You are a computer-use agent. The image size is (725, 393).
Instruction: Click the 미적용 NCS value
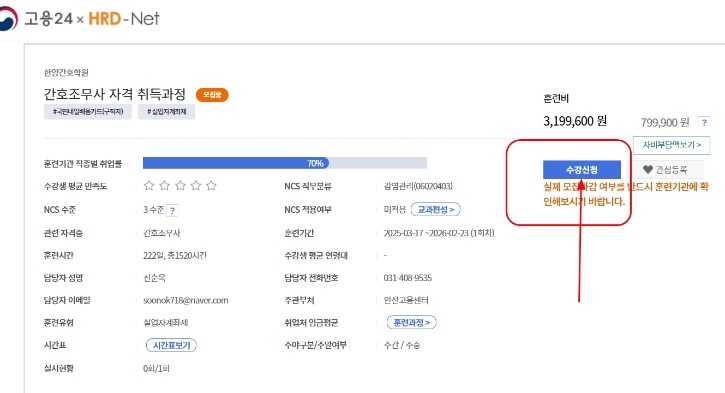[x=395, y=210]
